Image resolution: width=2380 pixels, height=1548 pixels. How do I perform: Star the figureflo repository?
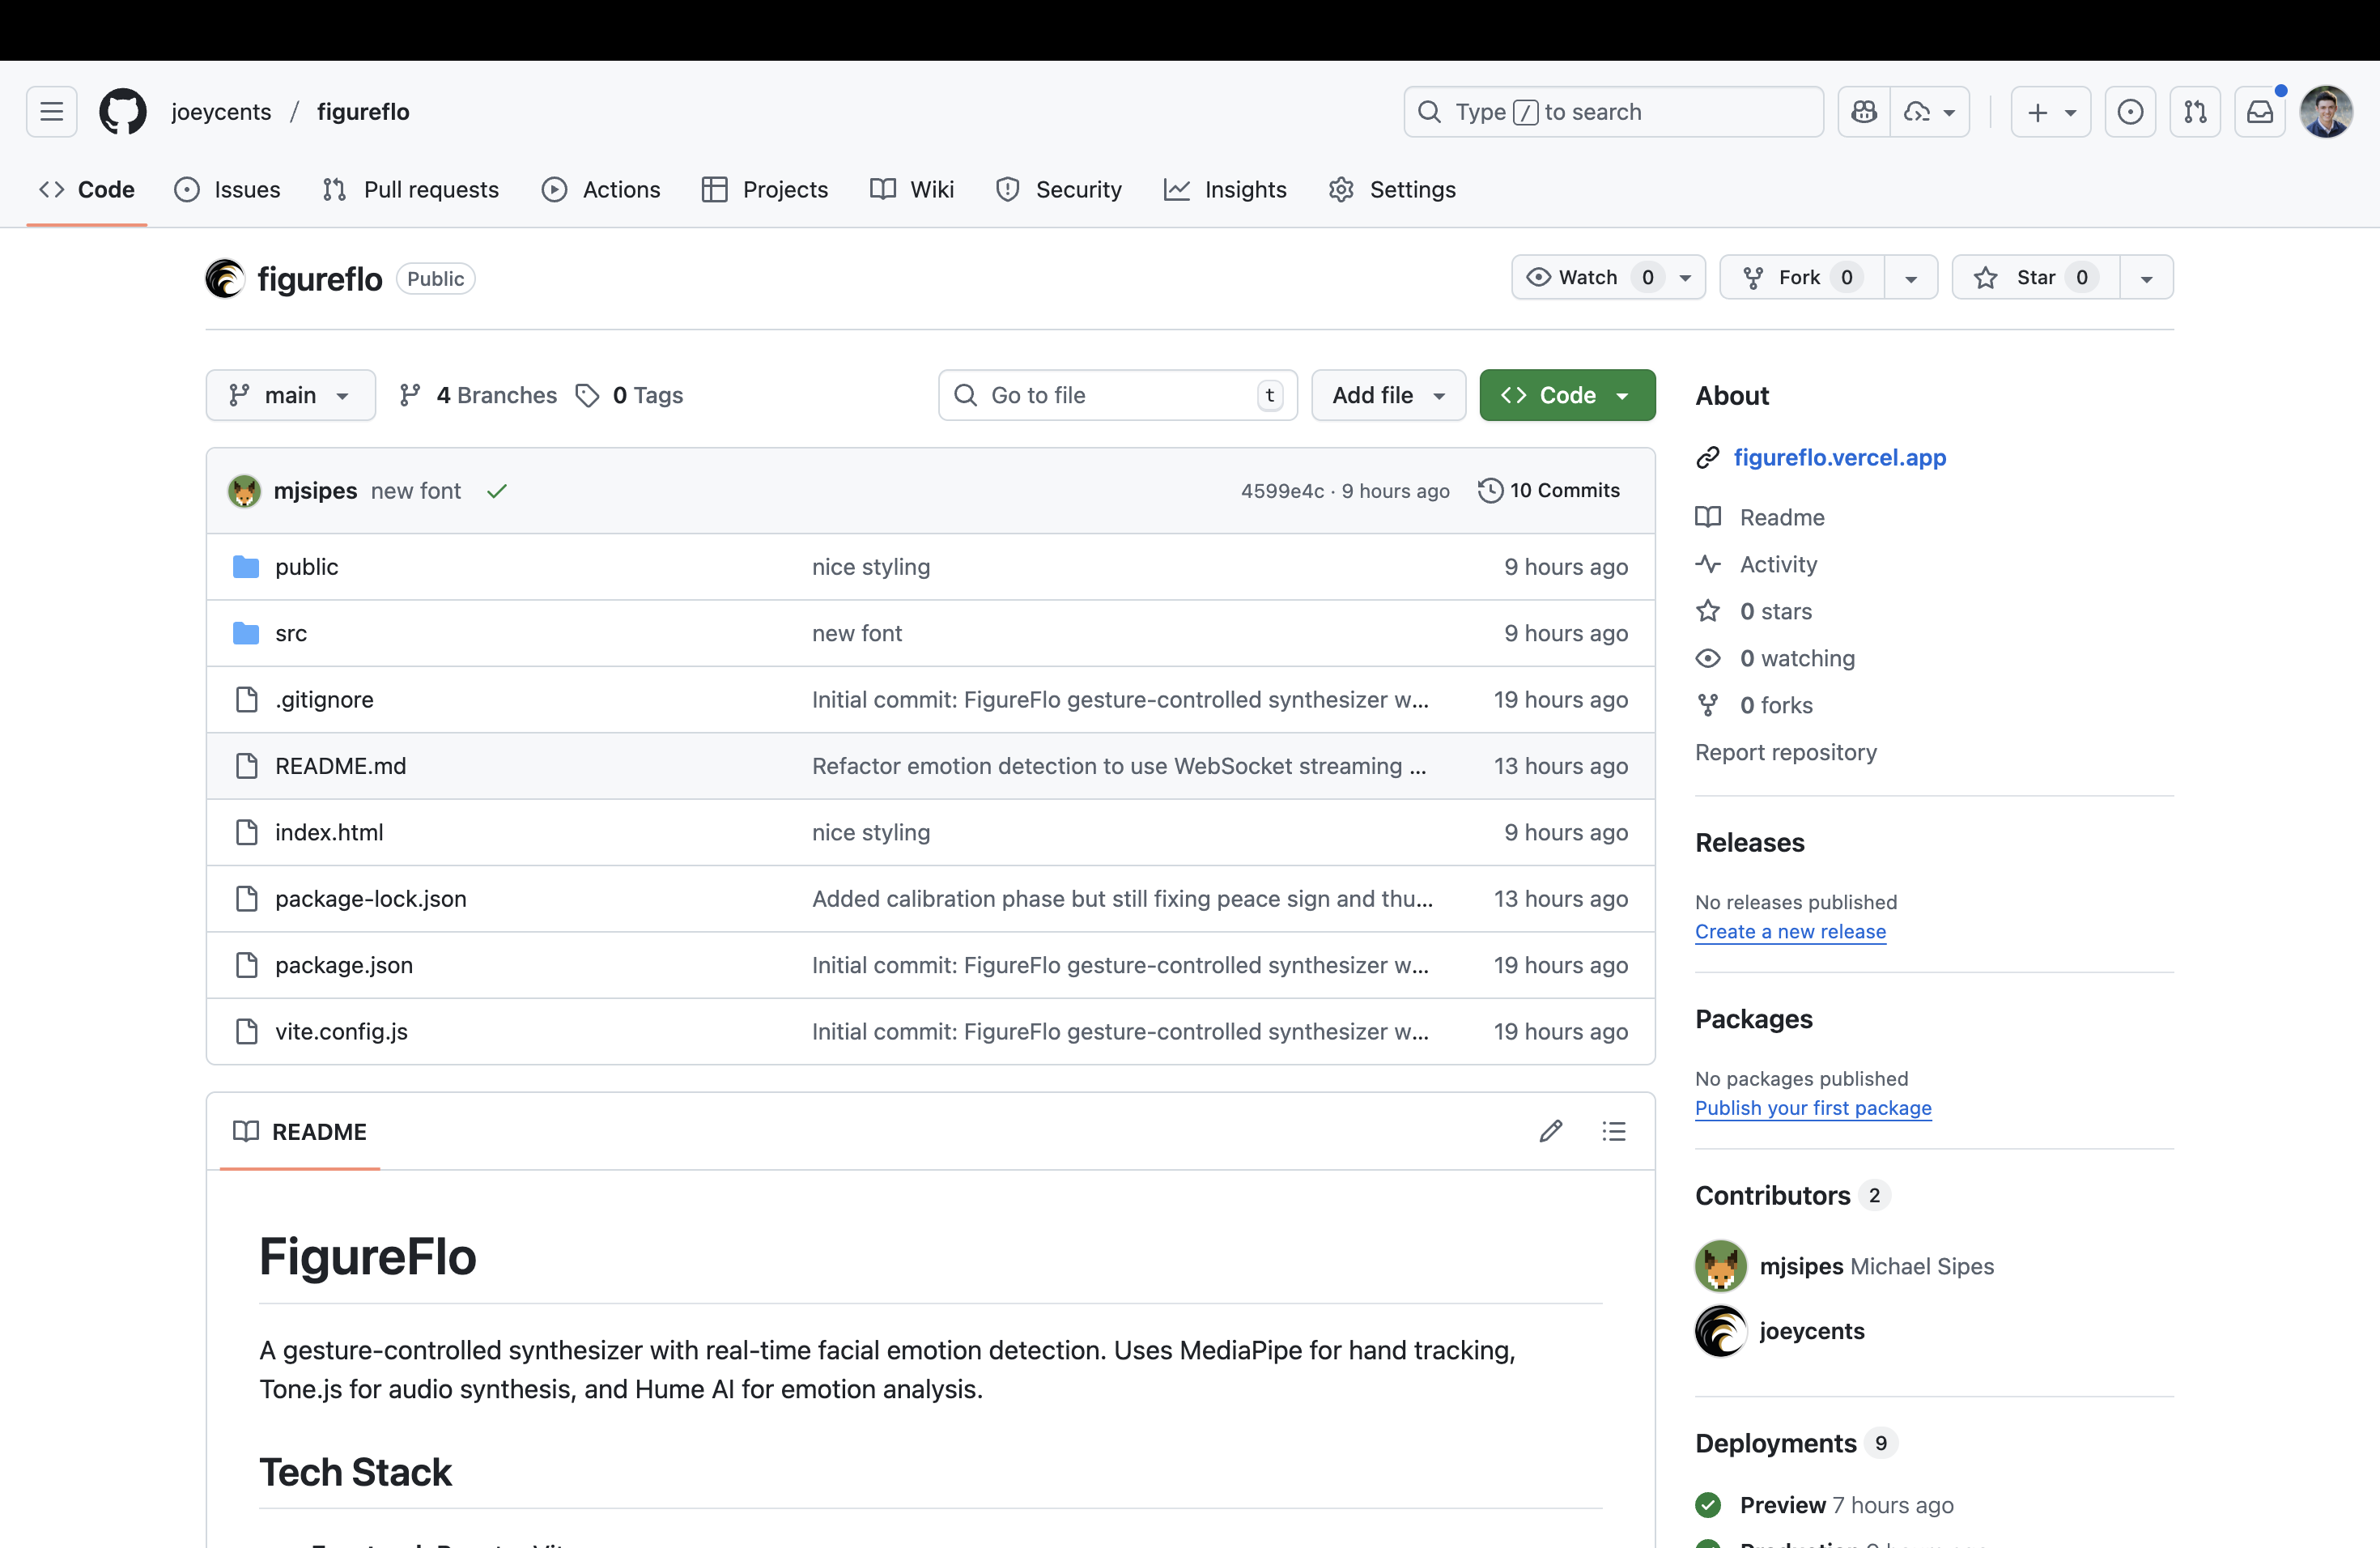(2034, 277)
